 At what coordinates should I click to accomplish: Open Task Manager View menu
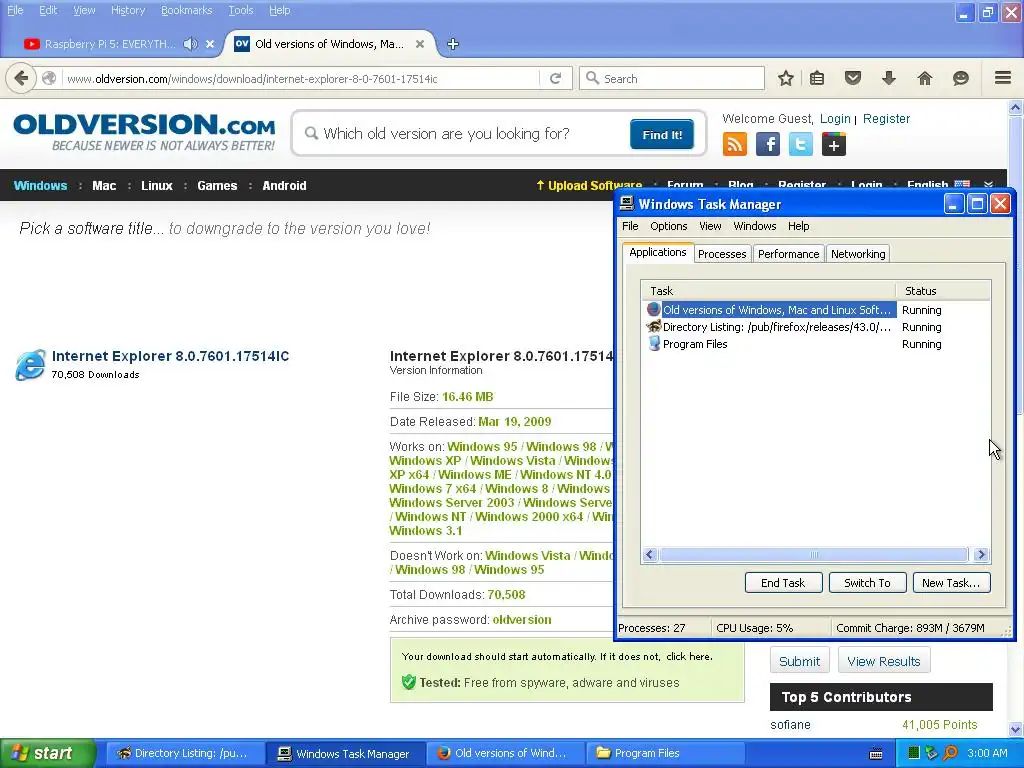click(711, 226)
